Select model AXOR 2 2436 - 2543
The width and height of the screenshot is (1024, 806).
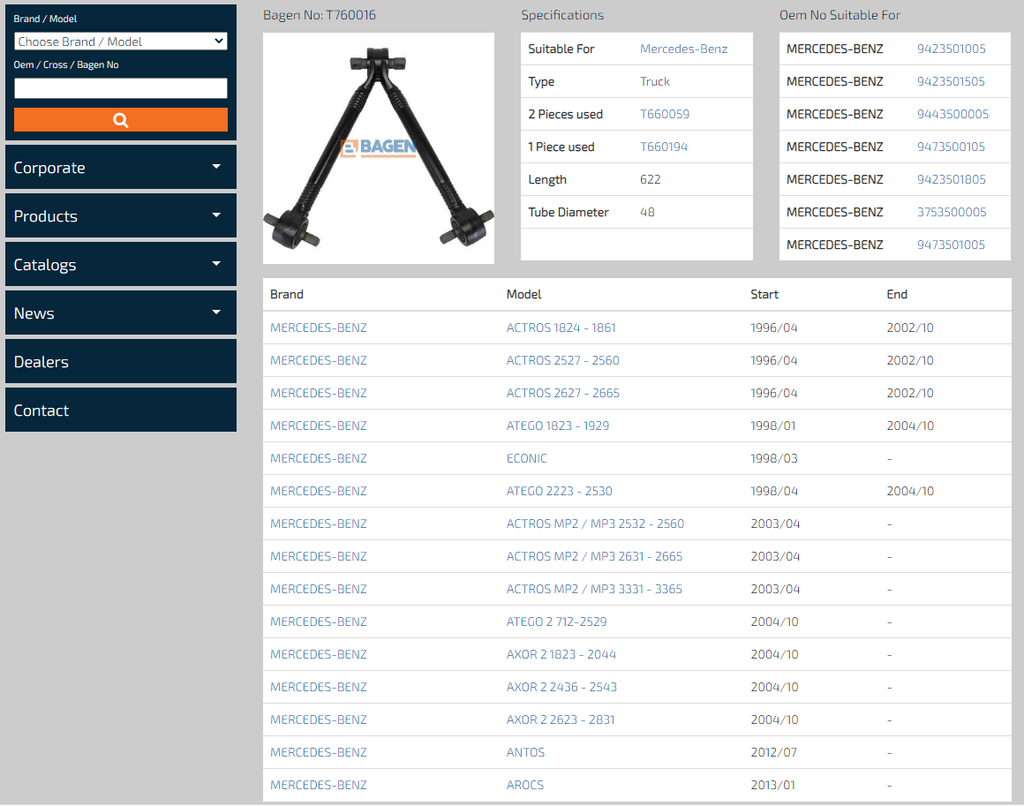(562, 687)
